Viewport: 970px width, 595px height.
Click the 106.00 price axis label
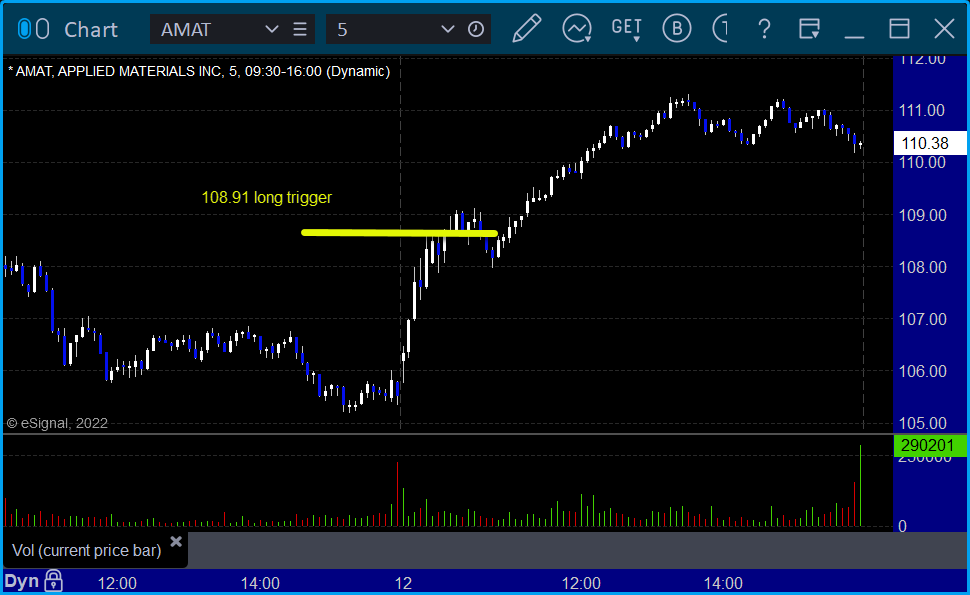tap(922, 371)
